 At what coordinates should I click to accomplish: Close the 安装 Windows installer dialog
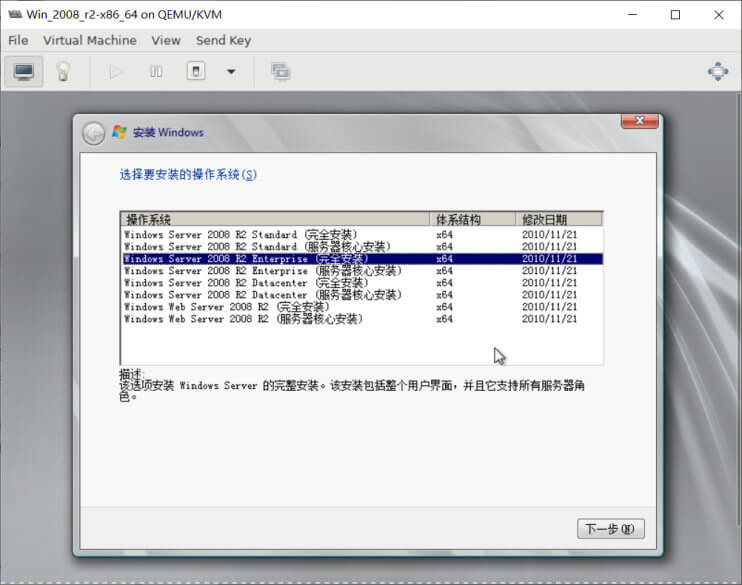[639, 121]
